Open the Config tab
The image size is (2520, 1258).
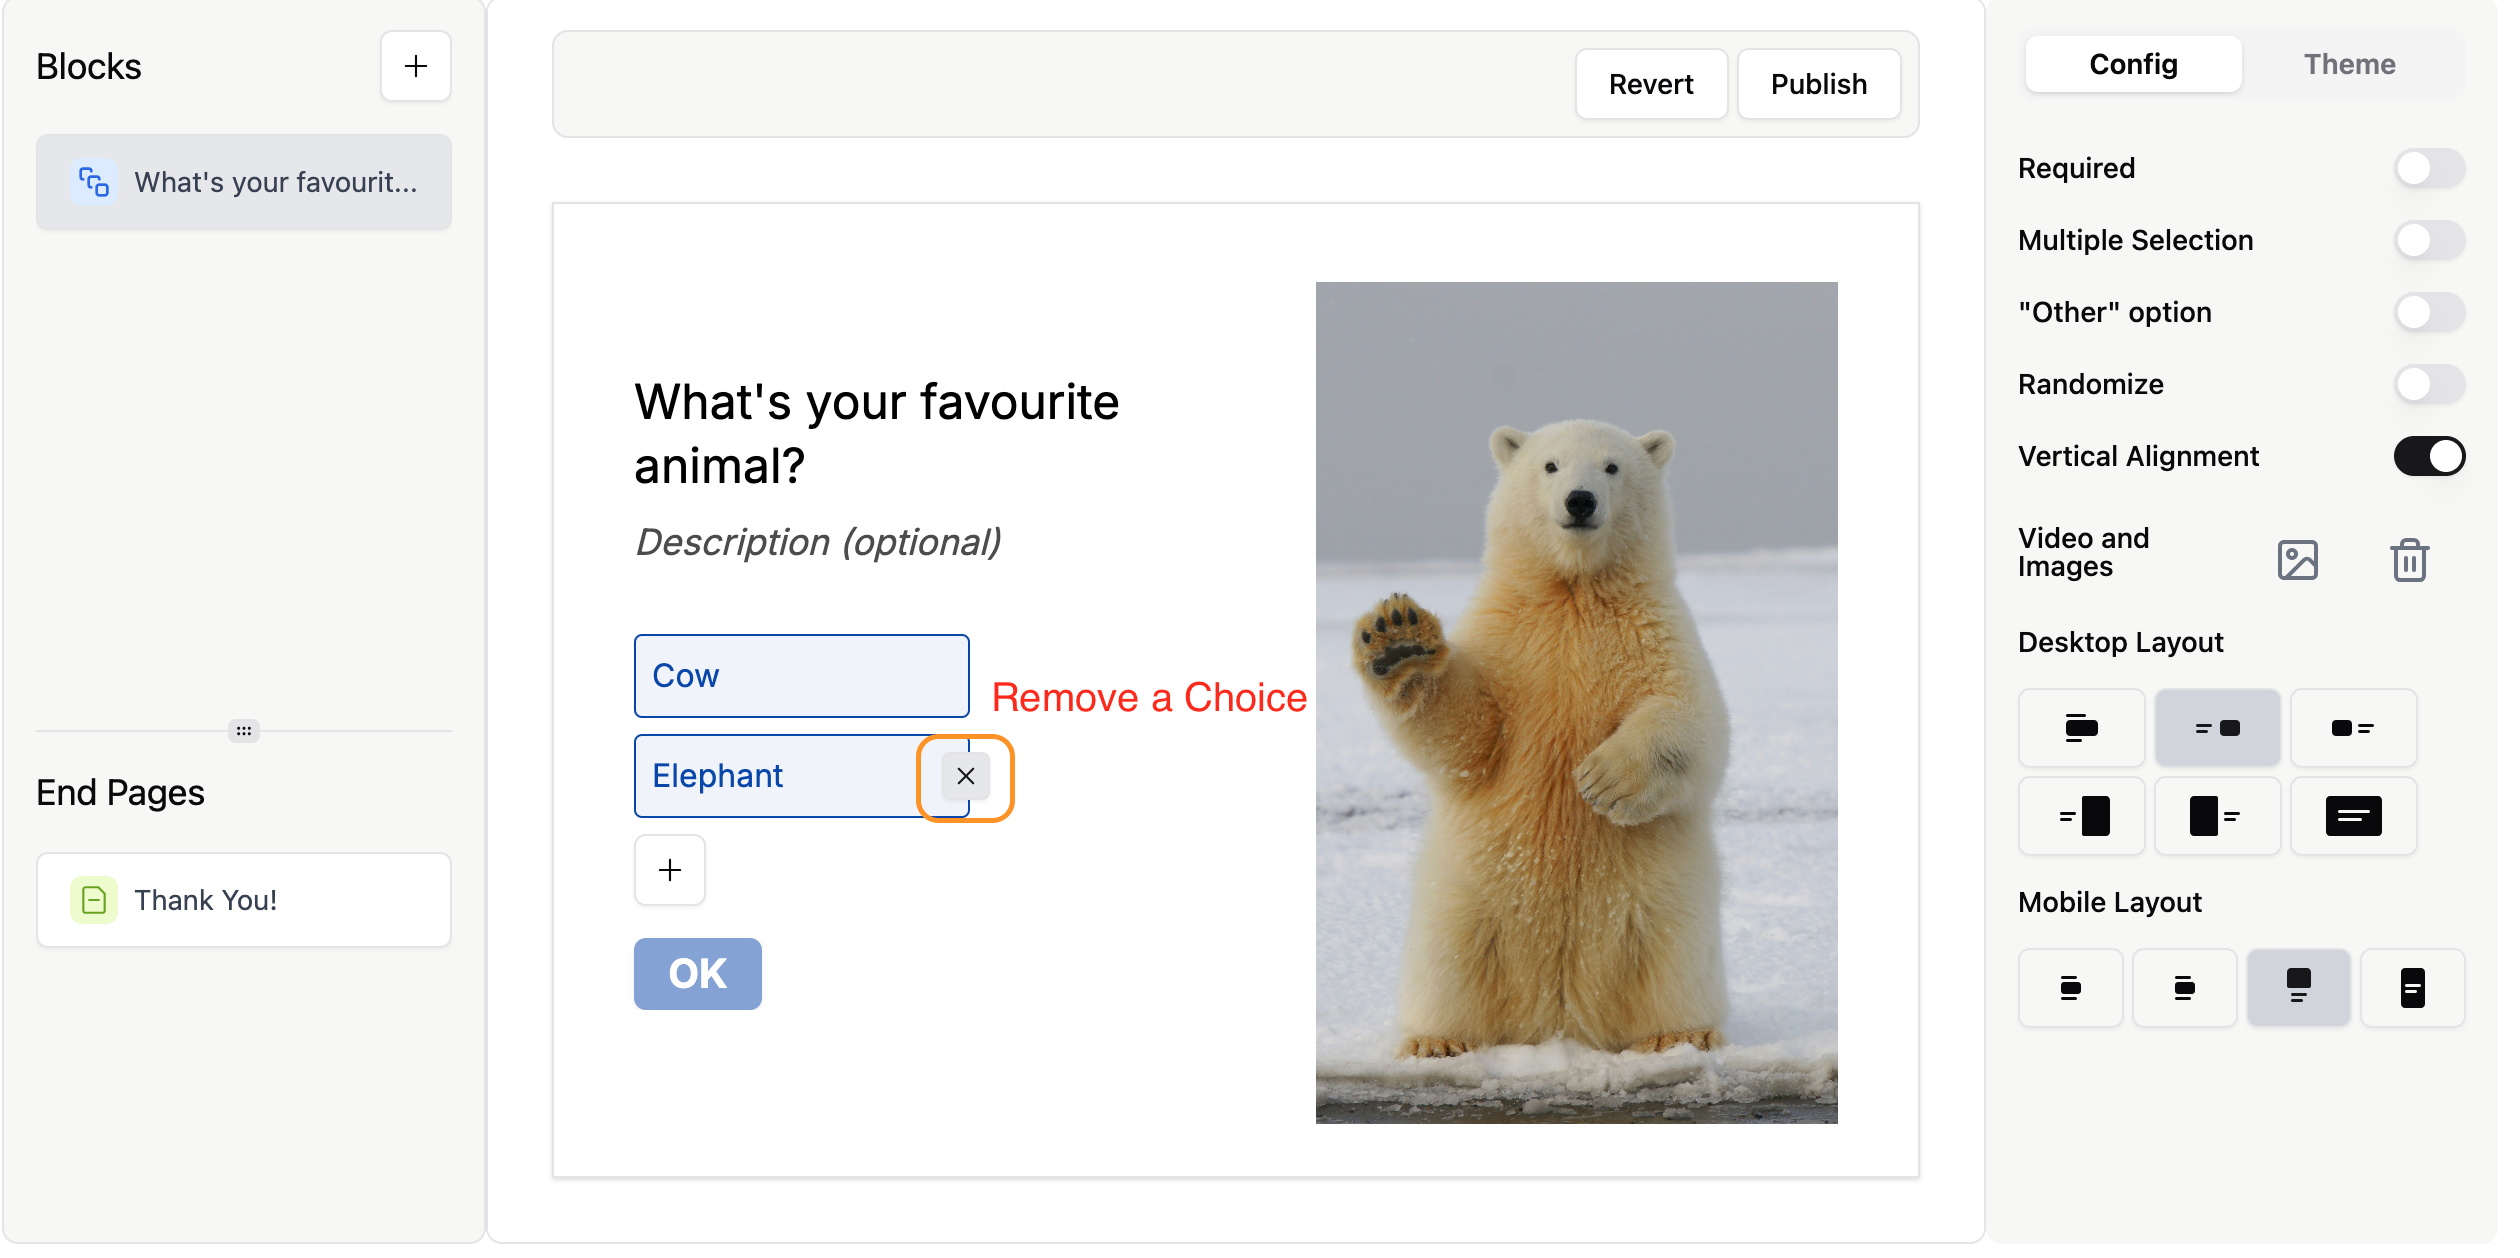(2132, 64)
